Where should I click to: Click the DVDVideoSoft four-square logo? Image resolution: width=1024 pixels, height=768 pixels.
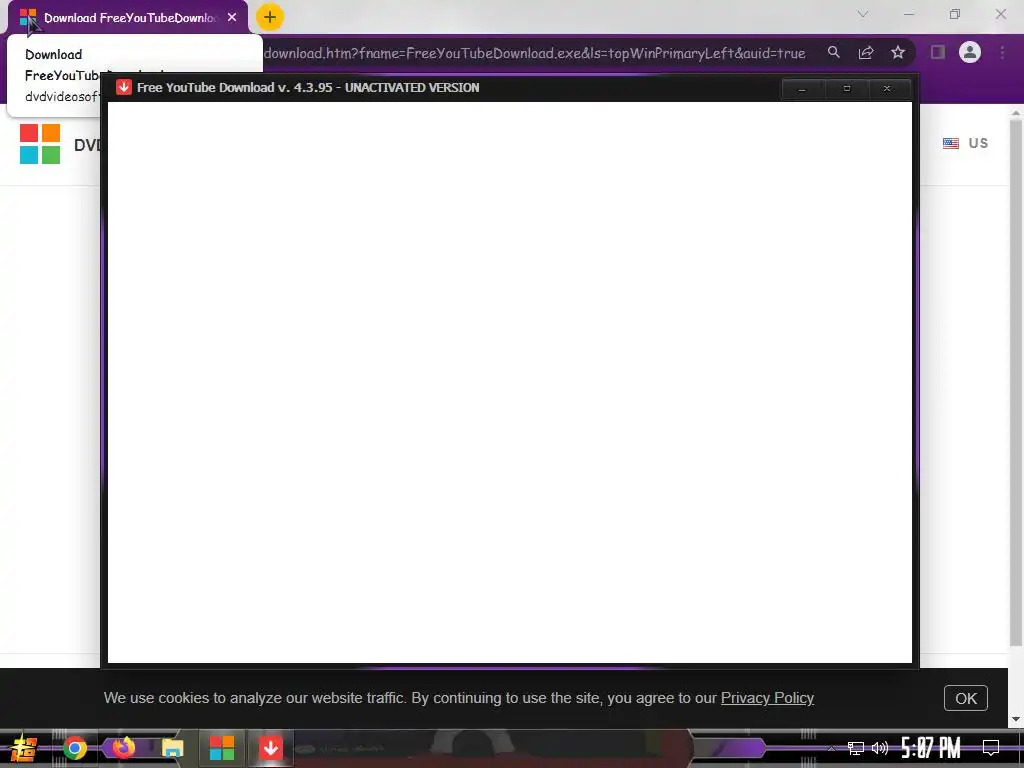(40, 144)
